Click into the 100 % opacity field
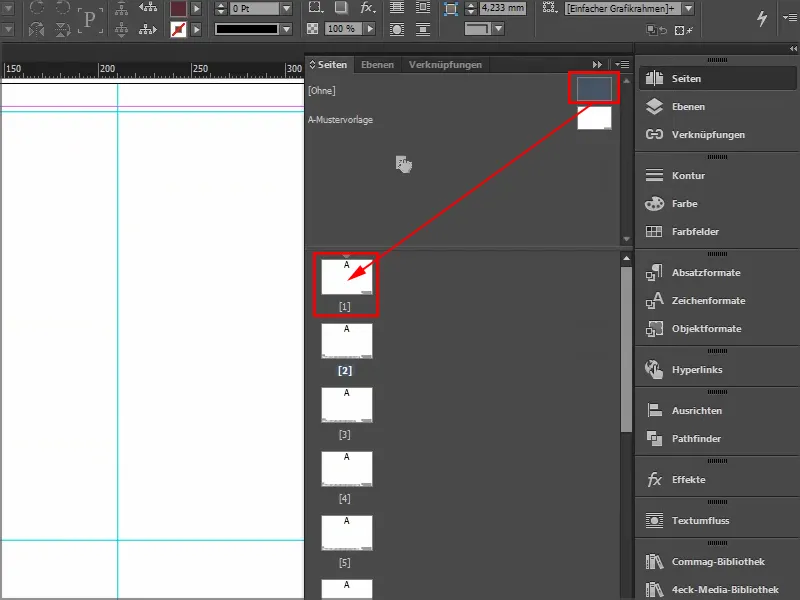Screen dimensions: 800x600 click(x=343, y=29)
